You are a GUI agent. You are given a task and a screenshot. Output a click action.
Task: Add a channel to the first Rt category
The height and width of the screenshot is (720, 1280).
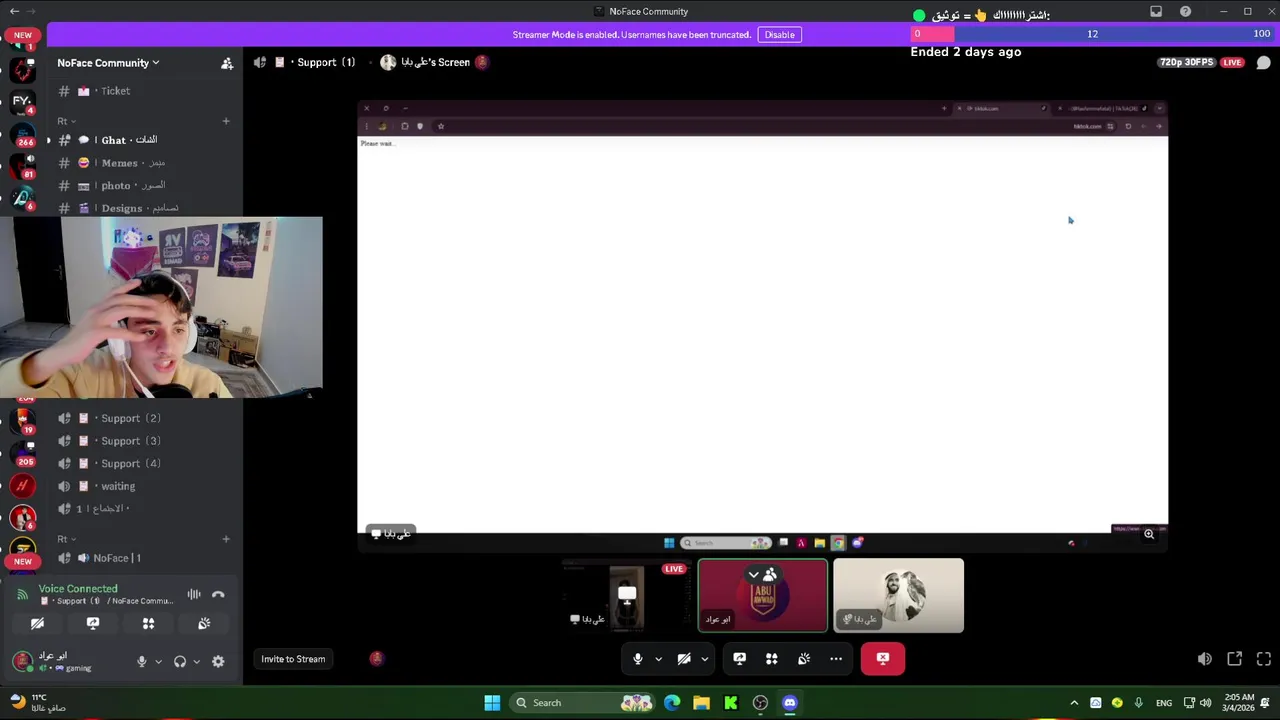(226, 121)
